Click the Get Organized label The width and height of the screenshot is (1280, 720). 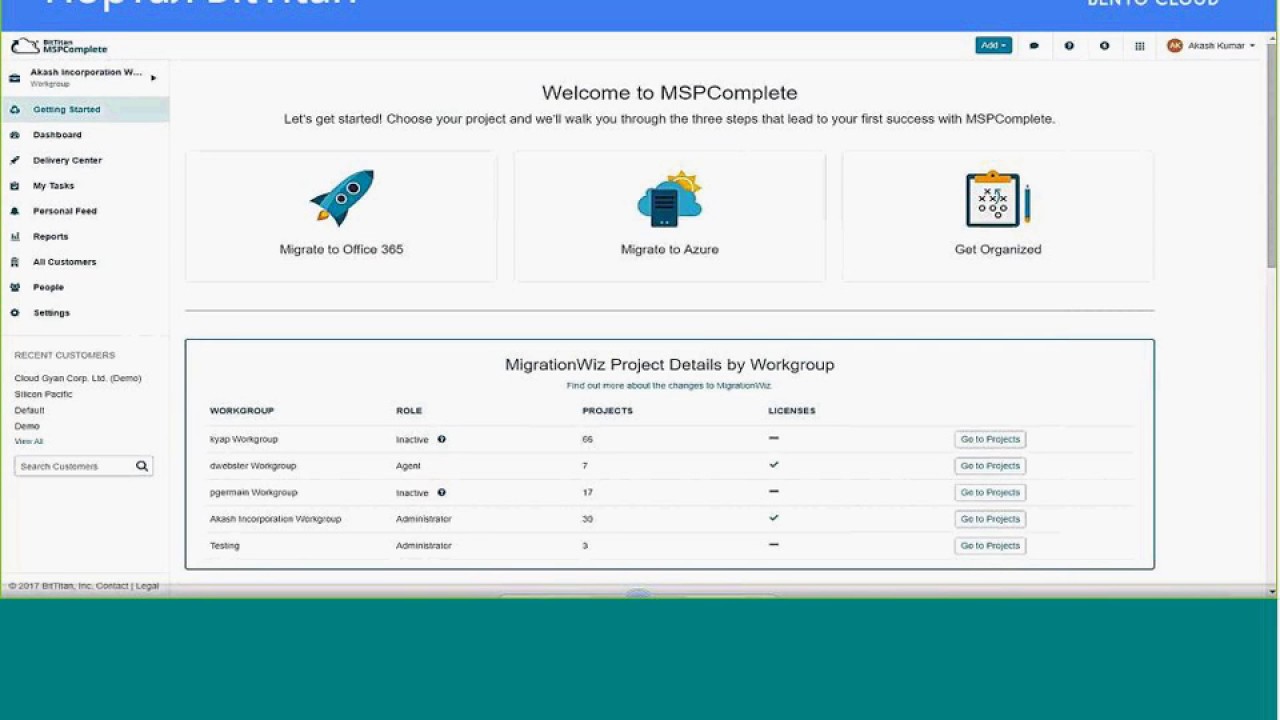[x=998, y=249]
